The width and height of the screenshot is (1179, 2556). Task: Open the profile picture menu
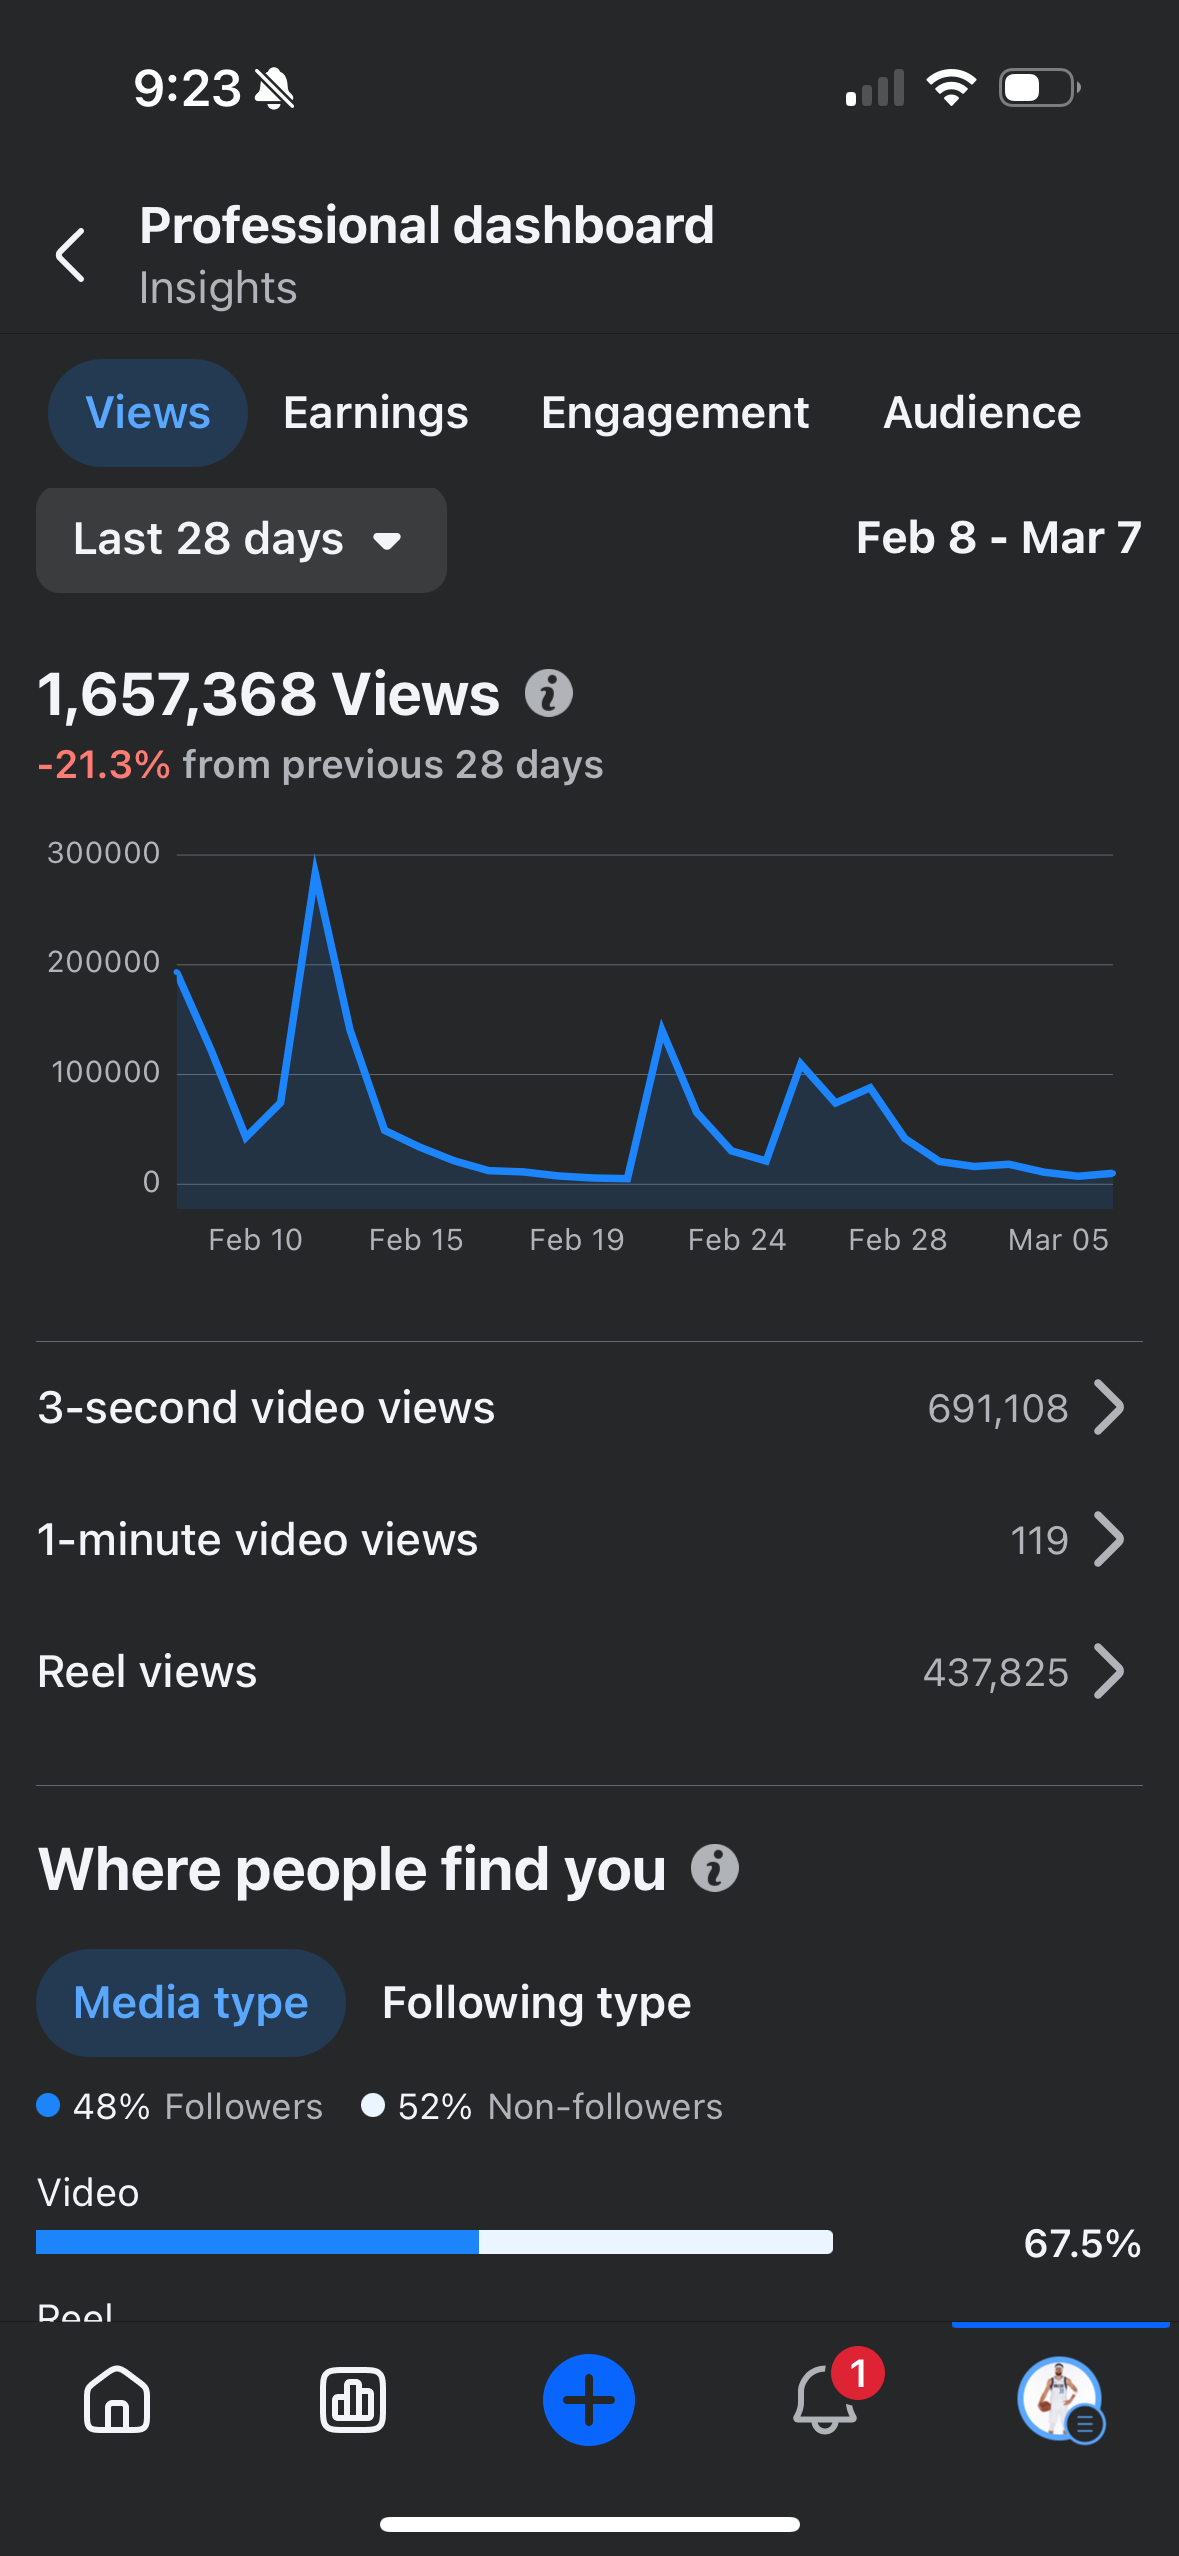[x=1060, y=2399]
